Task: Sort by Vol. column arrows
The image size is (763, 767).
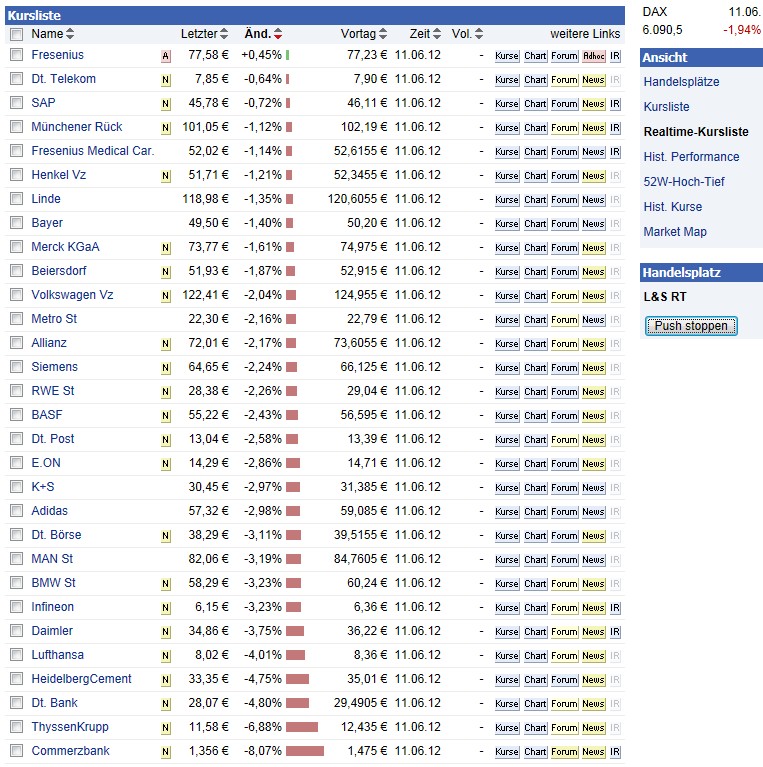Action: 479,34
